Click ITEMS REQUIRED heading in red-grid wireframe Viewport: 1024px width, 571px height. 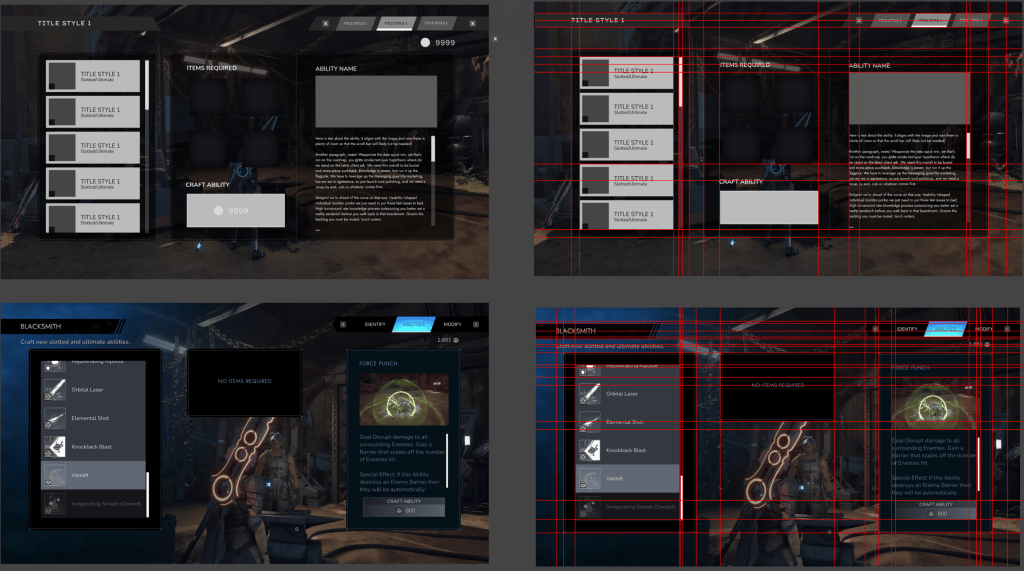pyautogui.click(x=745, y=65)
